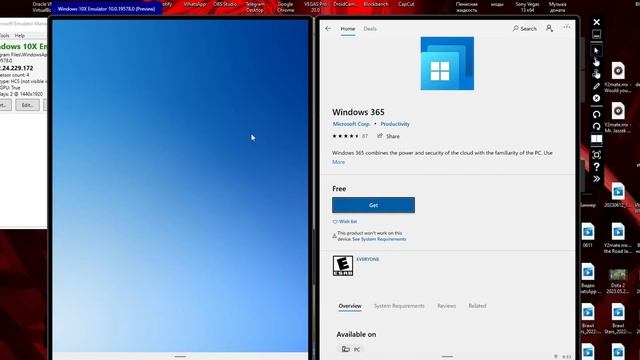The width and height of the screenshot is (640, 360).
Task: Select single-point mouse input in emulator toolbar
Action: click(596, 51)
